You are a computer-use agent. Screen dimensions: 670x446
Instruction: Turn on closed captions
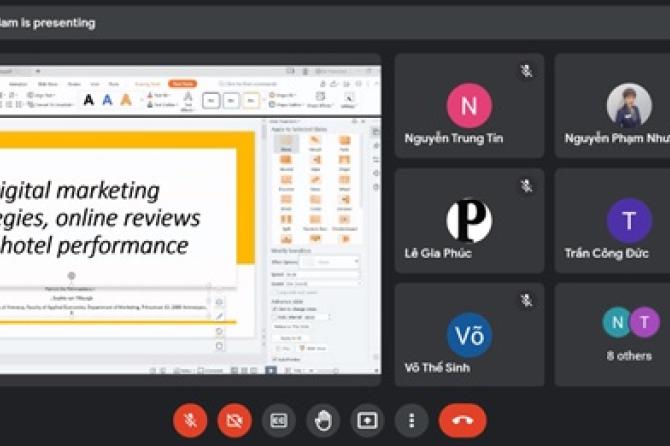tap(279, 420)
